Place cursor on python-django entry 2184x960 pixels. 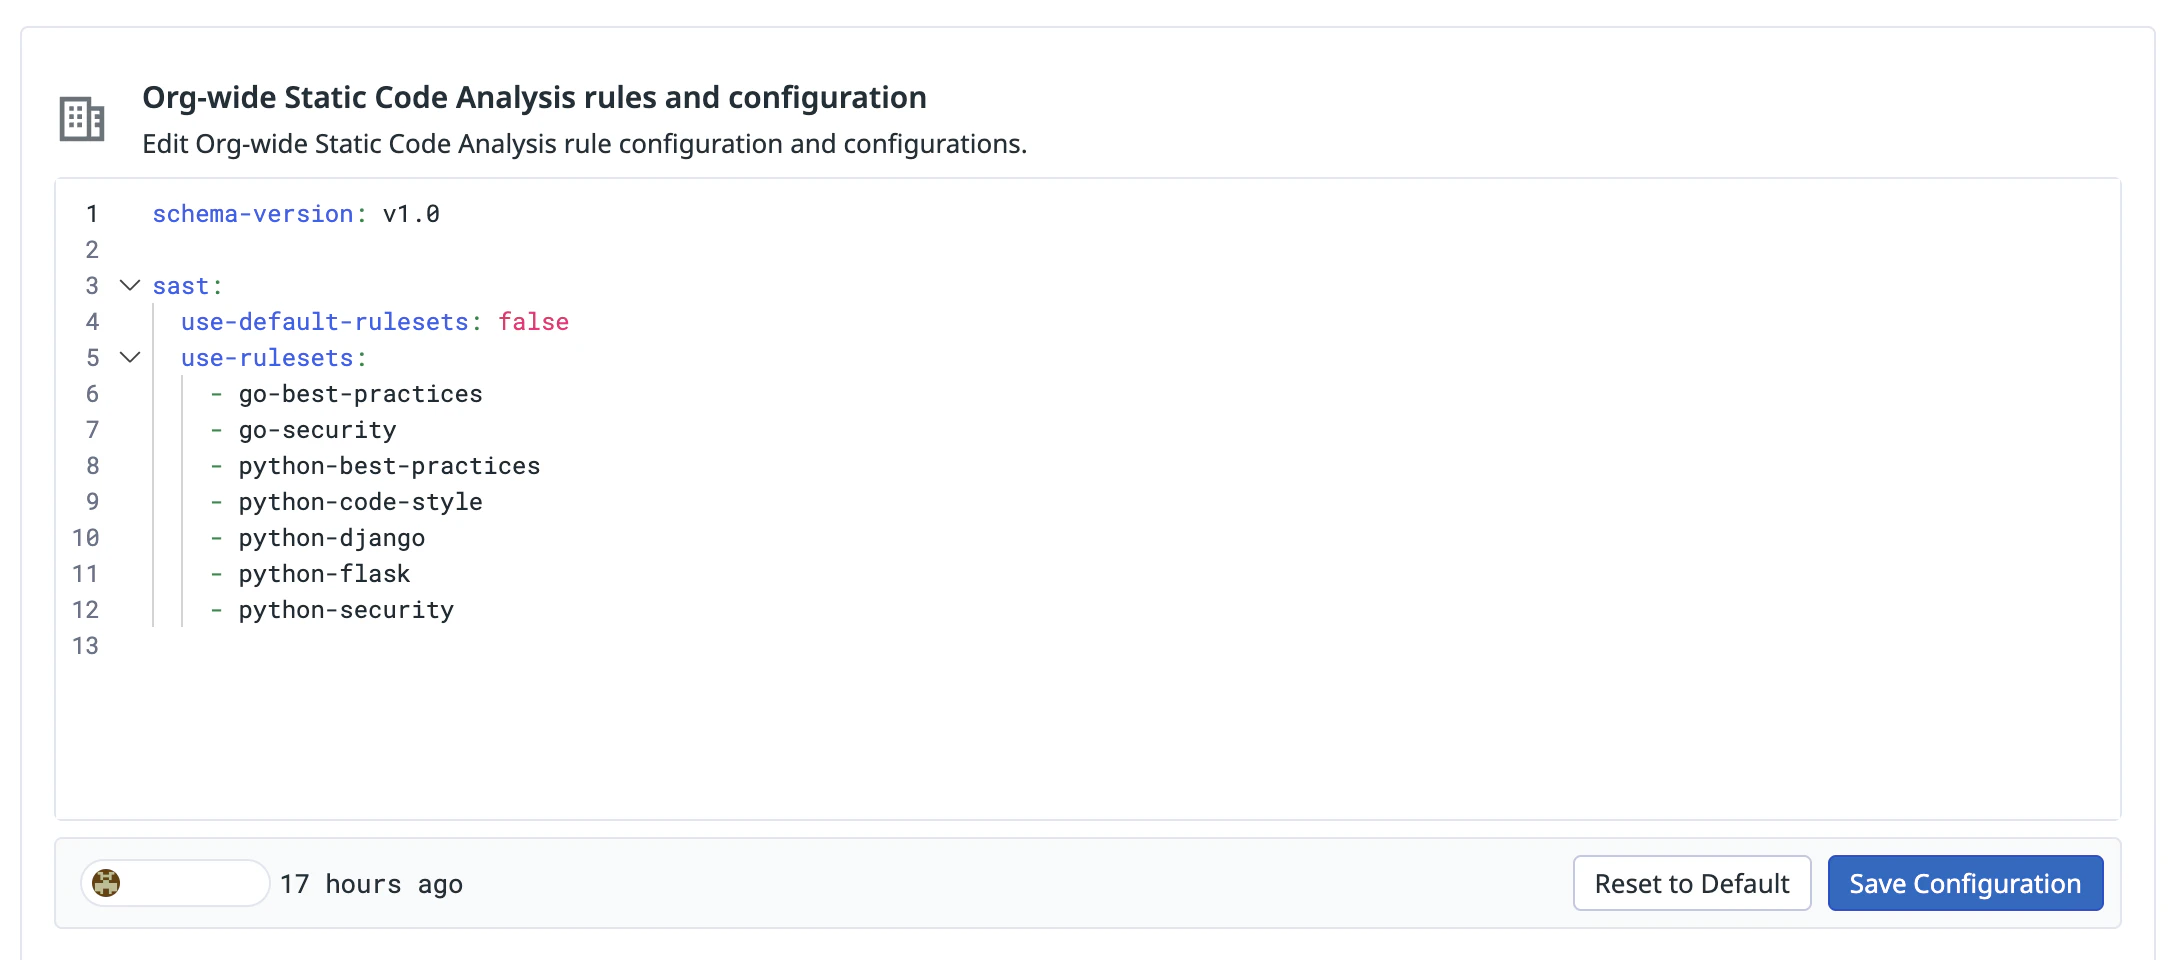[331, 538]
